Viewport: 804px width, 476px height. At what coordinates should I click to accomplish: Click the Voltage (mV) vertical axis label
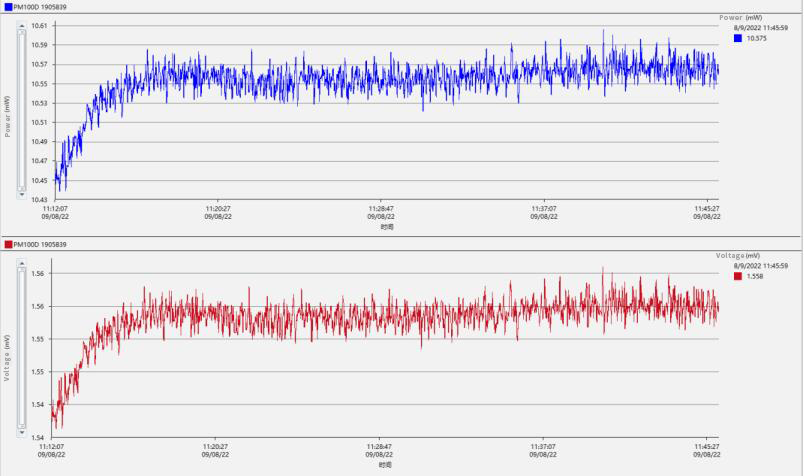(8, 358)
